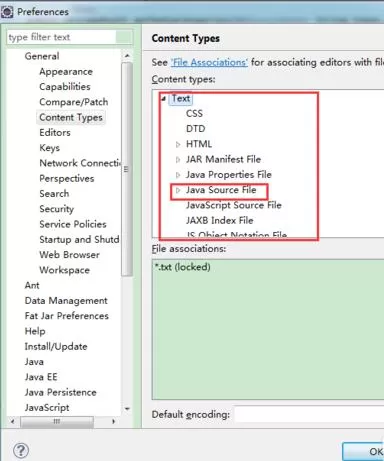The image size is (384, 461).
Task: Select the JavaScript Source File content type
Action: point(234,205)
